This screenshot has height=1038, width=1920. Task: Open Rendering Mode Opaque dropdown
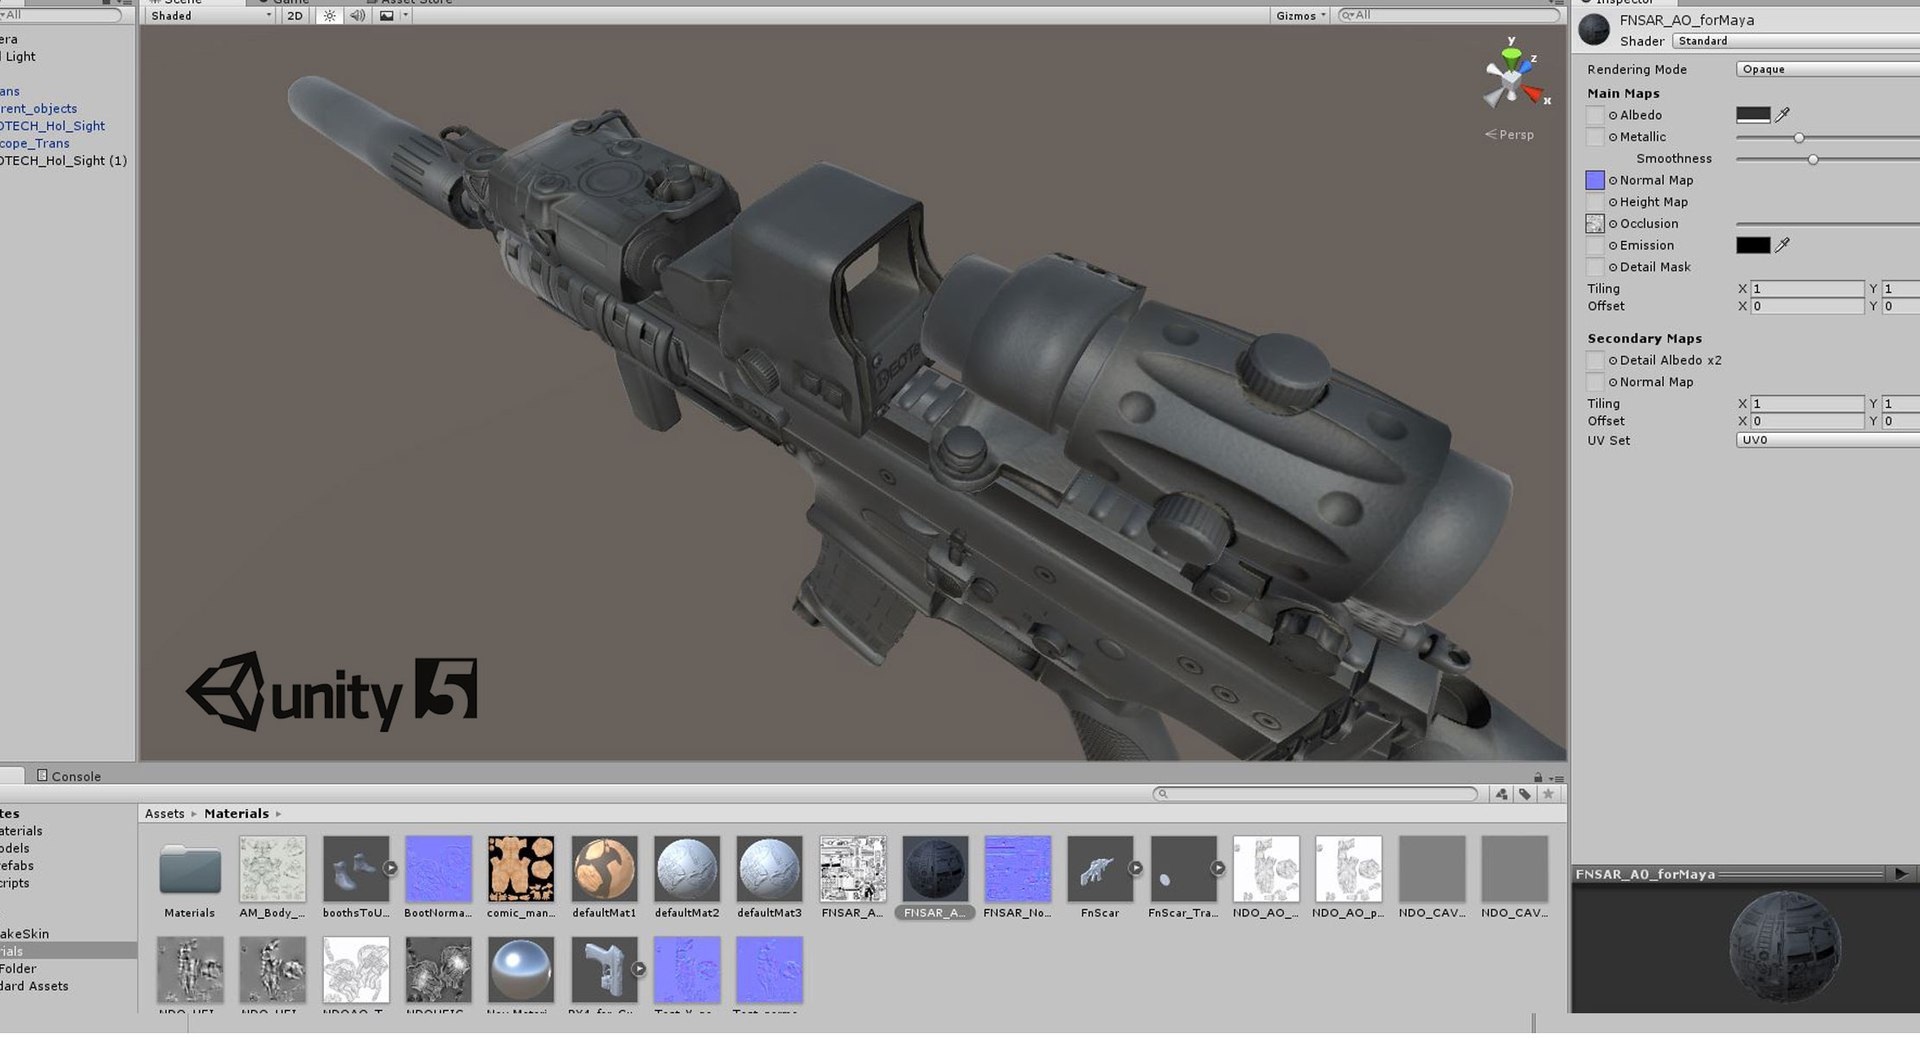click(1828, 69)
